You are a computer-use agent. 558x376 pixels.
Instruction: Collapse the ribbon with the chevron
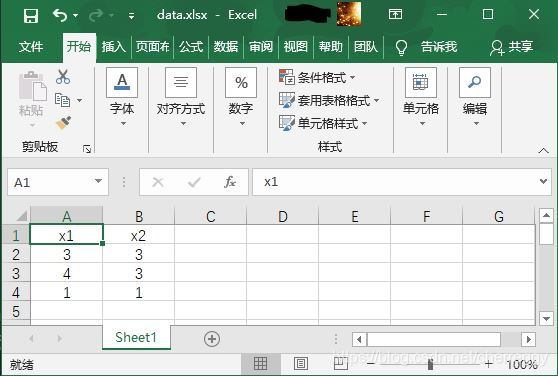coord(543,150)
